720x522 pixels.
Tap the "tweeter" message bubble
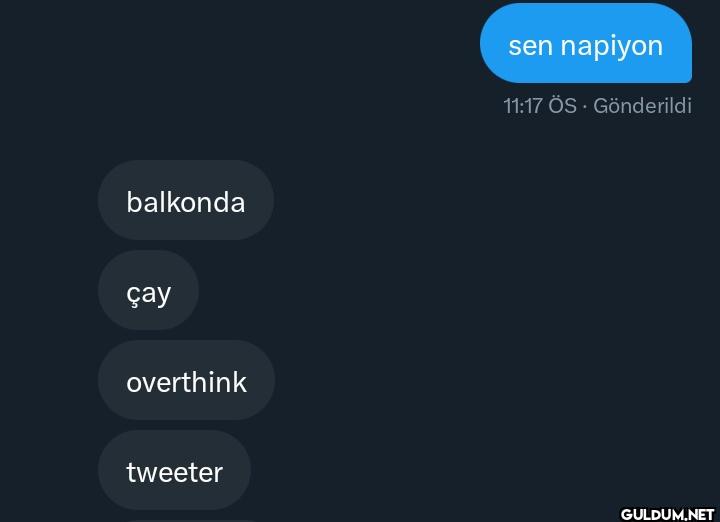(x=174, y=470)
